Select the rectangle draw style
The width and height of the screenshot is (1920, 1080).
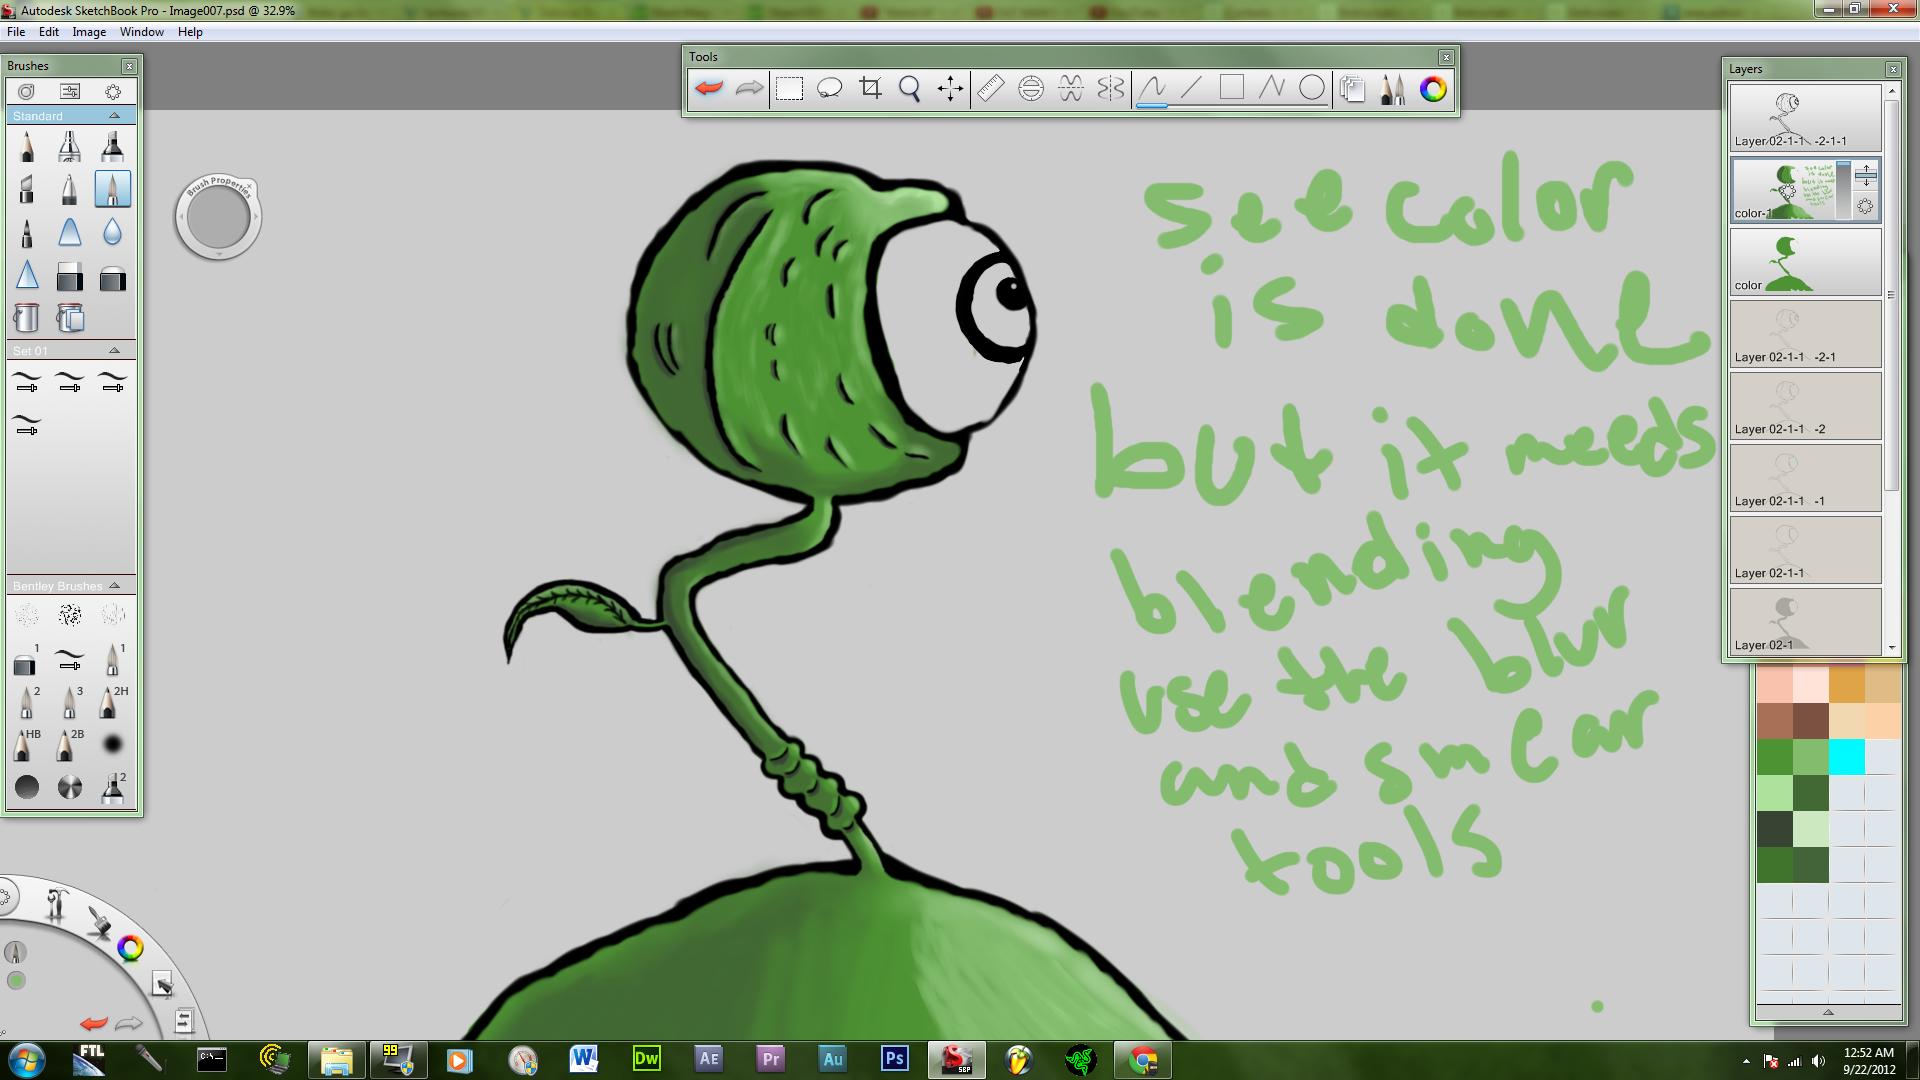(1232, 89)
